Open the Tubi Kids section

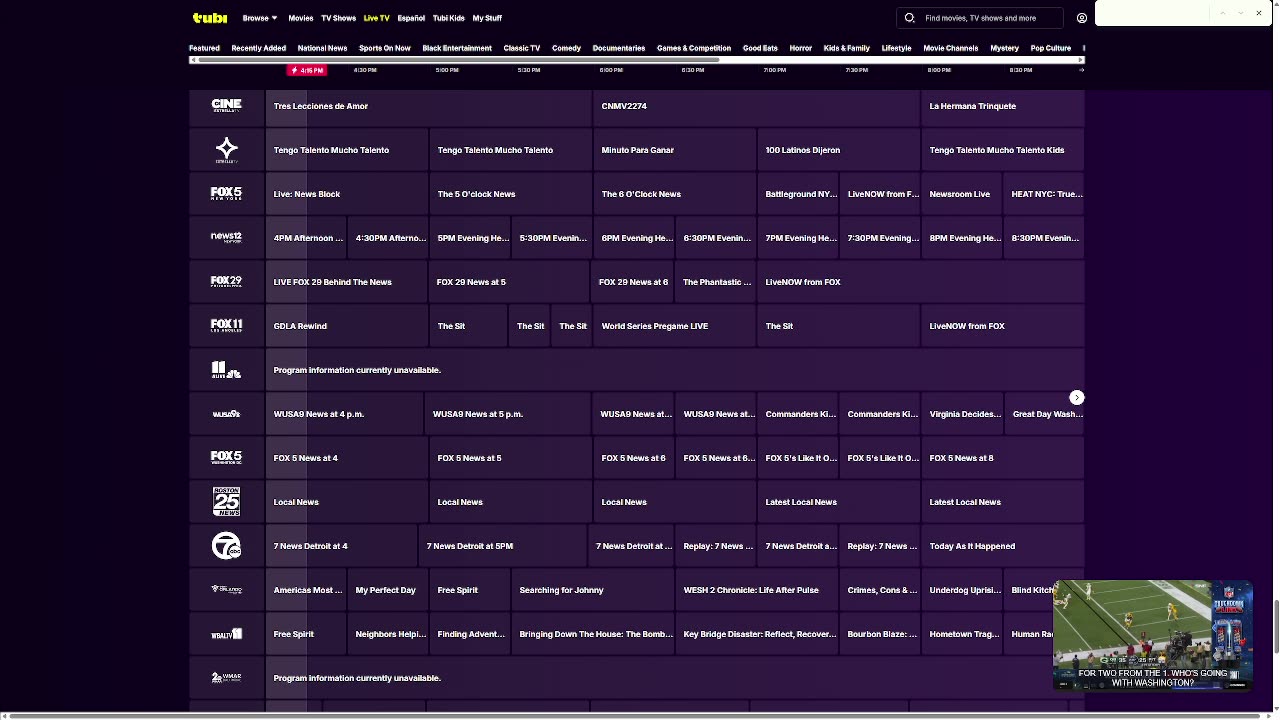tap(448, 18)
